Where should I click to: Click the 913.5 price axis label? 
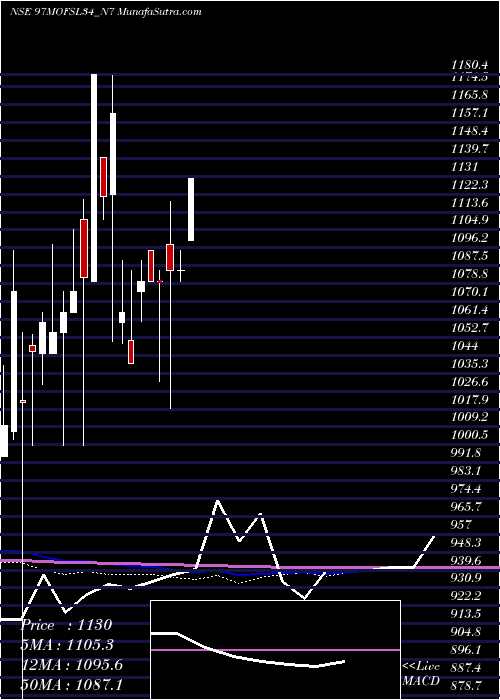467,614
